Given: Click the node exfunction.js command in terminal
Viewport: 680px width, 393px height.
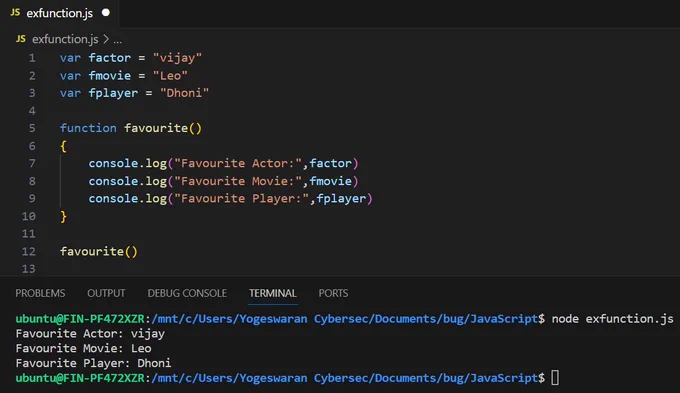Looking at the screenshot, I should coord(612,319).
